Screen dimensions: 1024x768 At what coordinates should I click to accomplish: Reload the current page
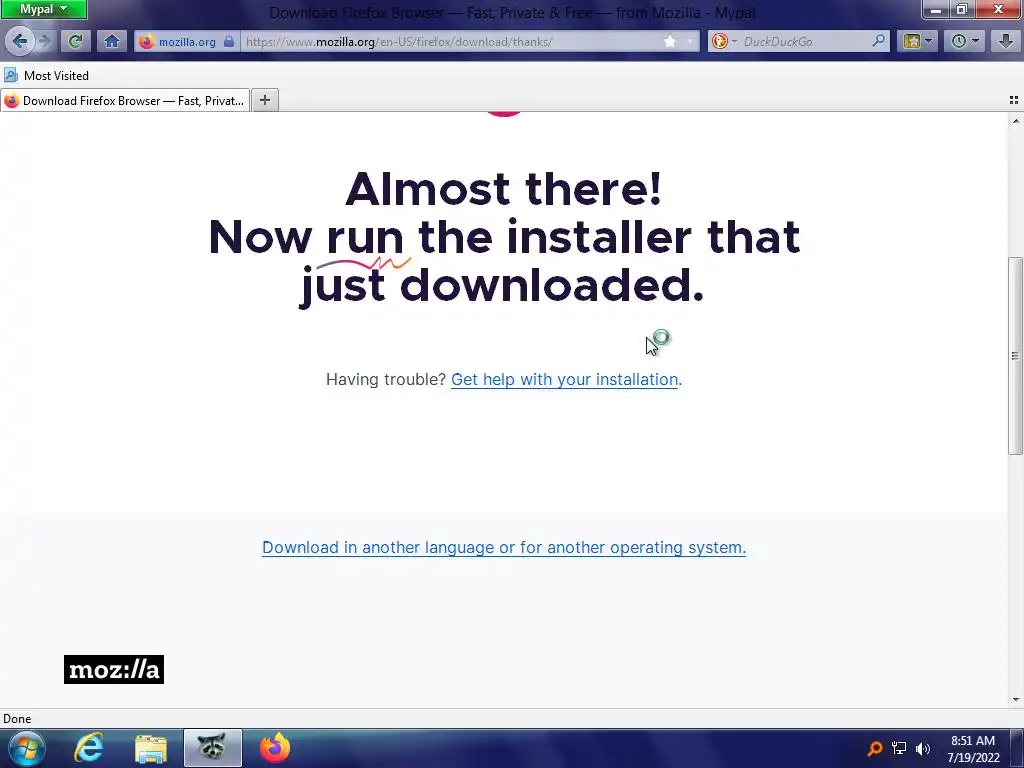click(x=75, y=41)
